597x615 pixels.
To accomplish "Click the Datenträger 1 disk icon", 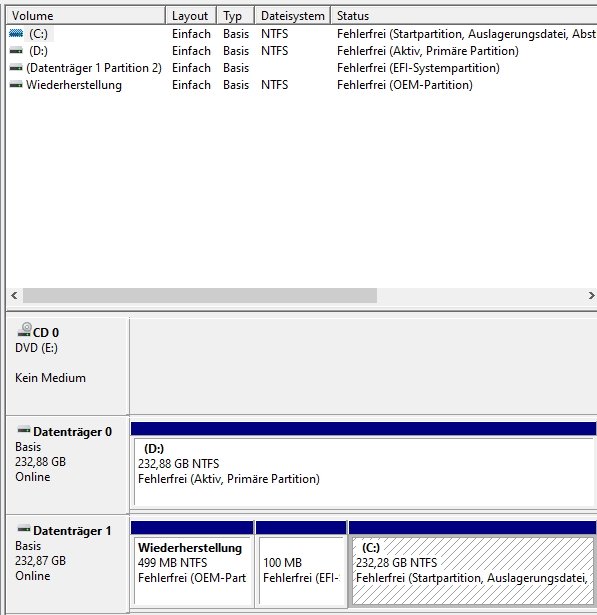I will [24, 529].
